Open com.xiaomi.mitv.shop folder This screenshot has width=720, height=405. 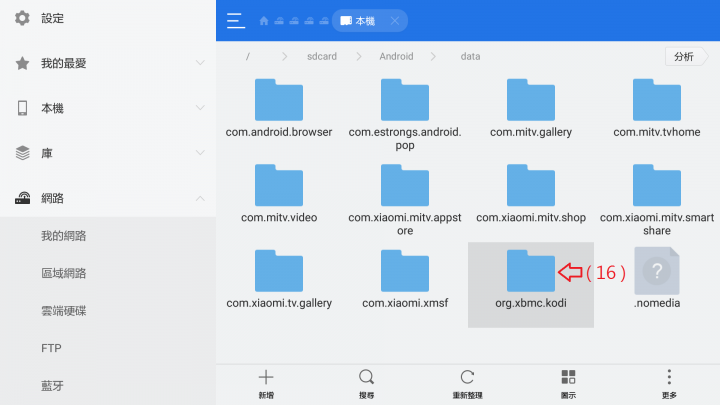tap(531, 194)
